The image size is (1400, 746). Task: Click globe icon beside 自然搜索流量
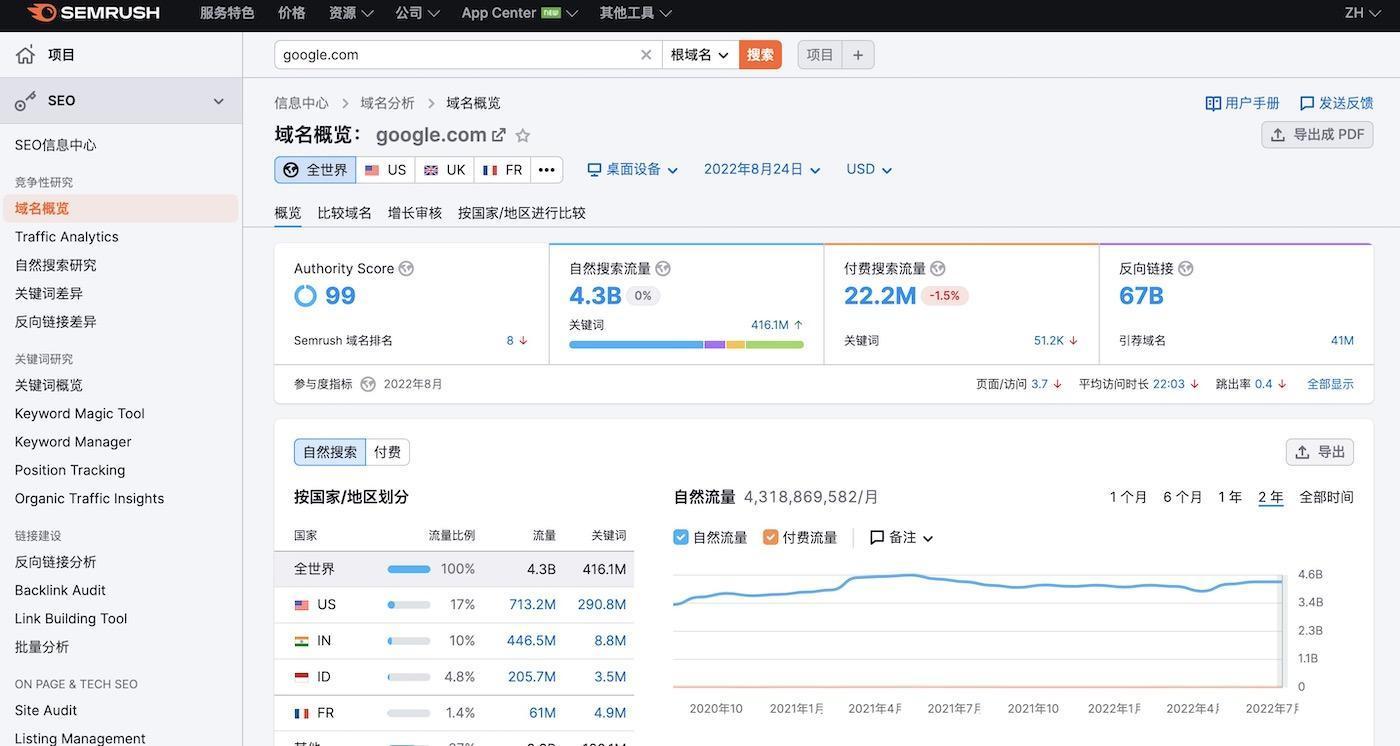pos(663,269)
